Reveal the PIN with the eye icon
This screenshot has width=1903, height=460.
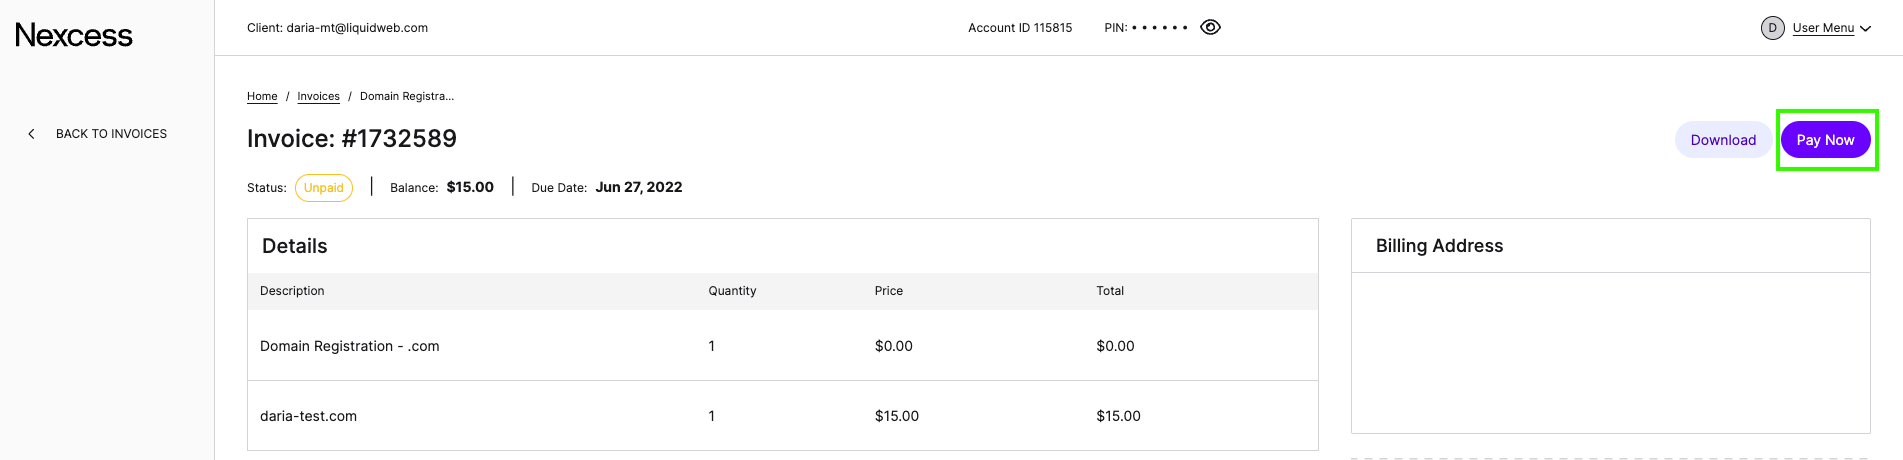tap(1210, 27)
